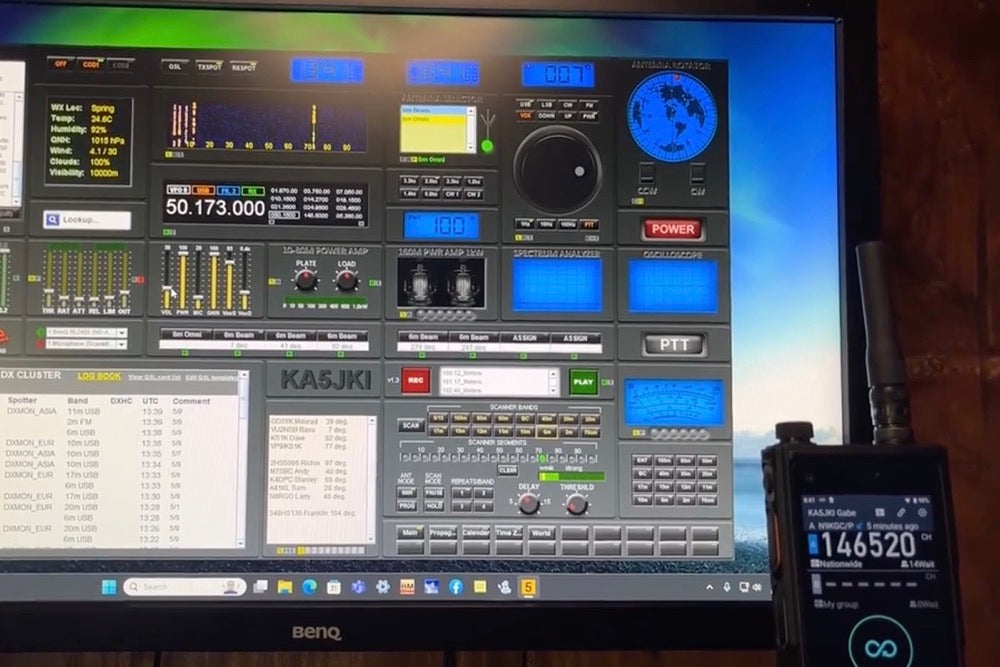The image size is (1000, 667).
Task: Click the magnifier icon next to Lookup
Action: [x=53, y=218]
